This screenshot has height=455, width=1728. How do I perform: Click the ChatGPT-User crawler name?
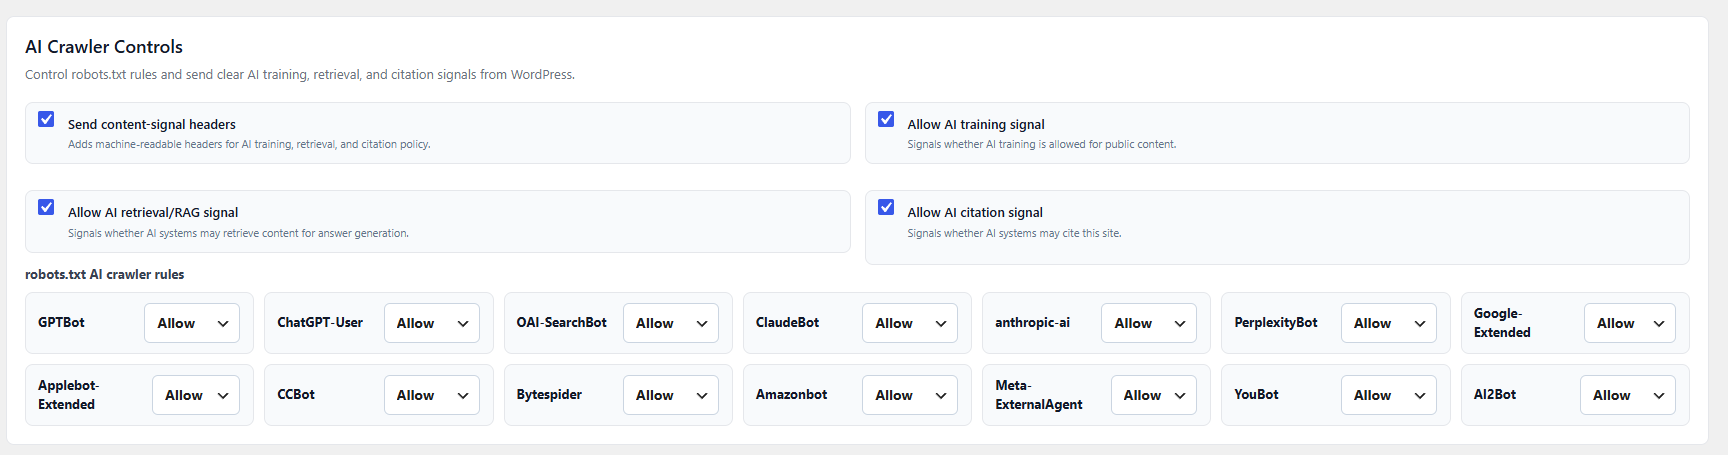(x=320, y=322)
